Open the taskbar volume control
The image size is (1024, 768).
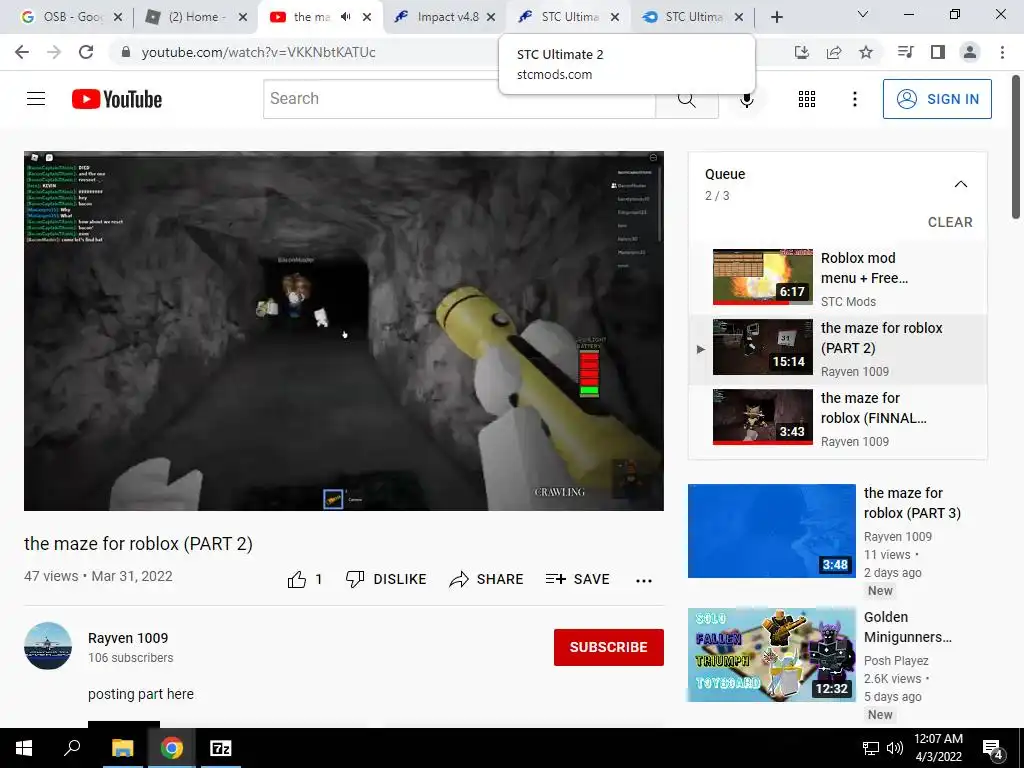coord(895,748)
